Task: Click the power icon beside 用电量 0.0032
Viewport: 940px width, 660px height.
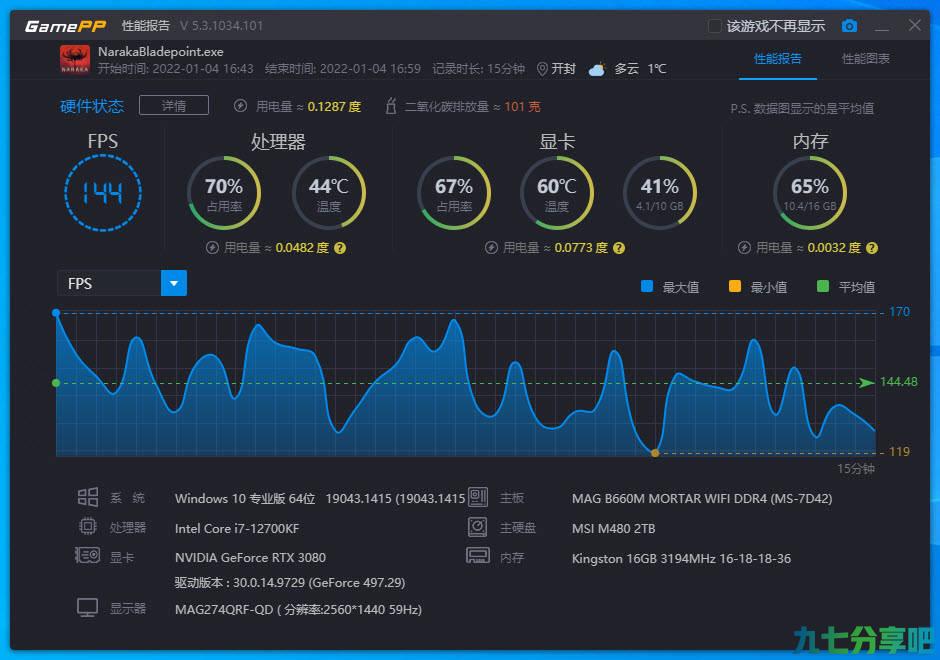Action: coord(744,248)
